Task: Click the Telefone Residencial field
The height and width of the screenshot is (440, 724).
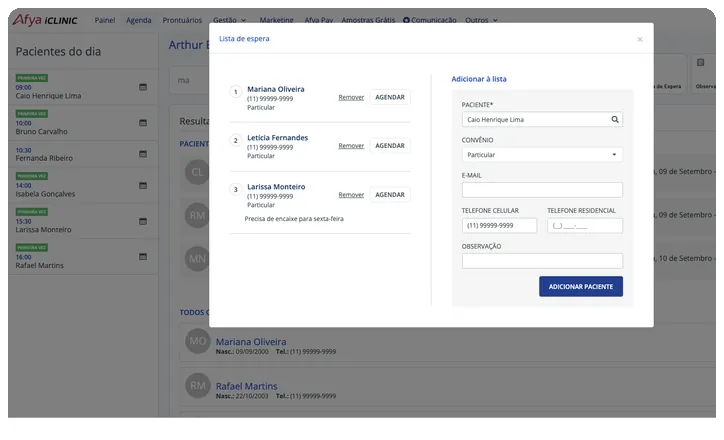Action: coord(585,226)
